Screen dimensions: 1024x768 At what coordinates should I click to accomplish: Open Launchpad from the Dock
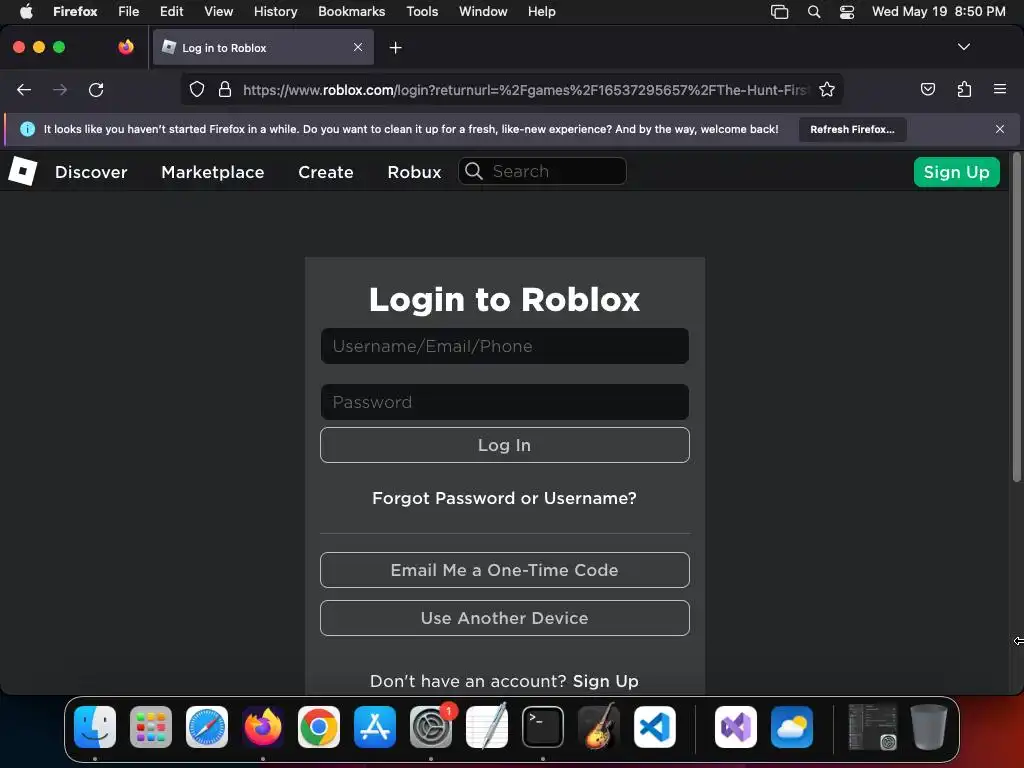coord(151,727)
